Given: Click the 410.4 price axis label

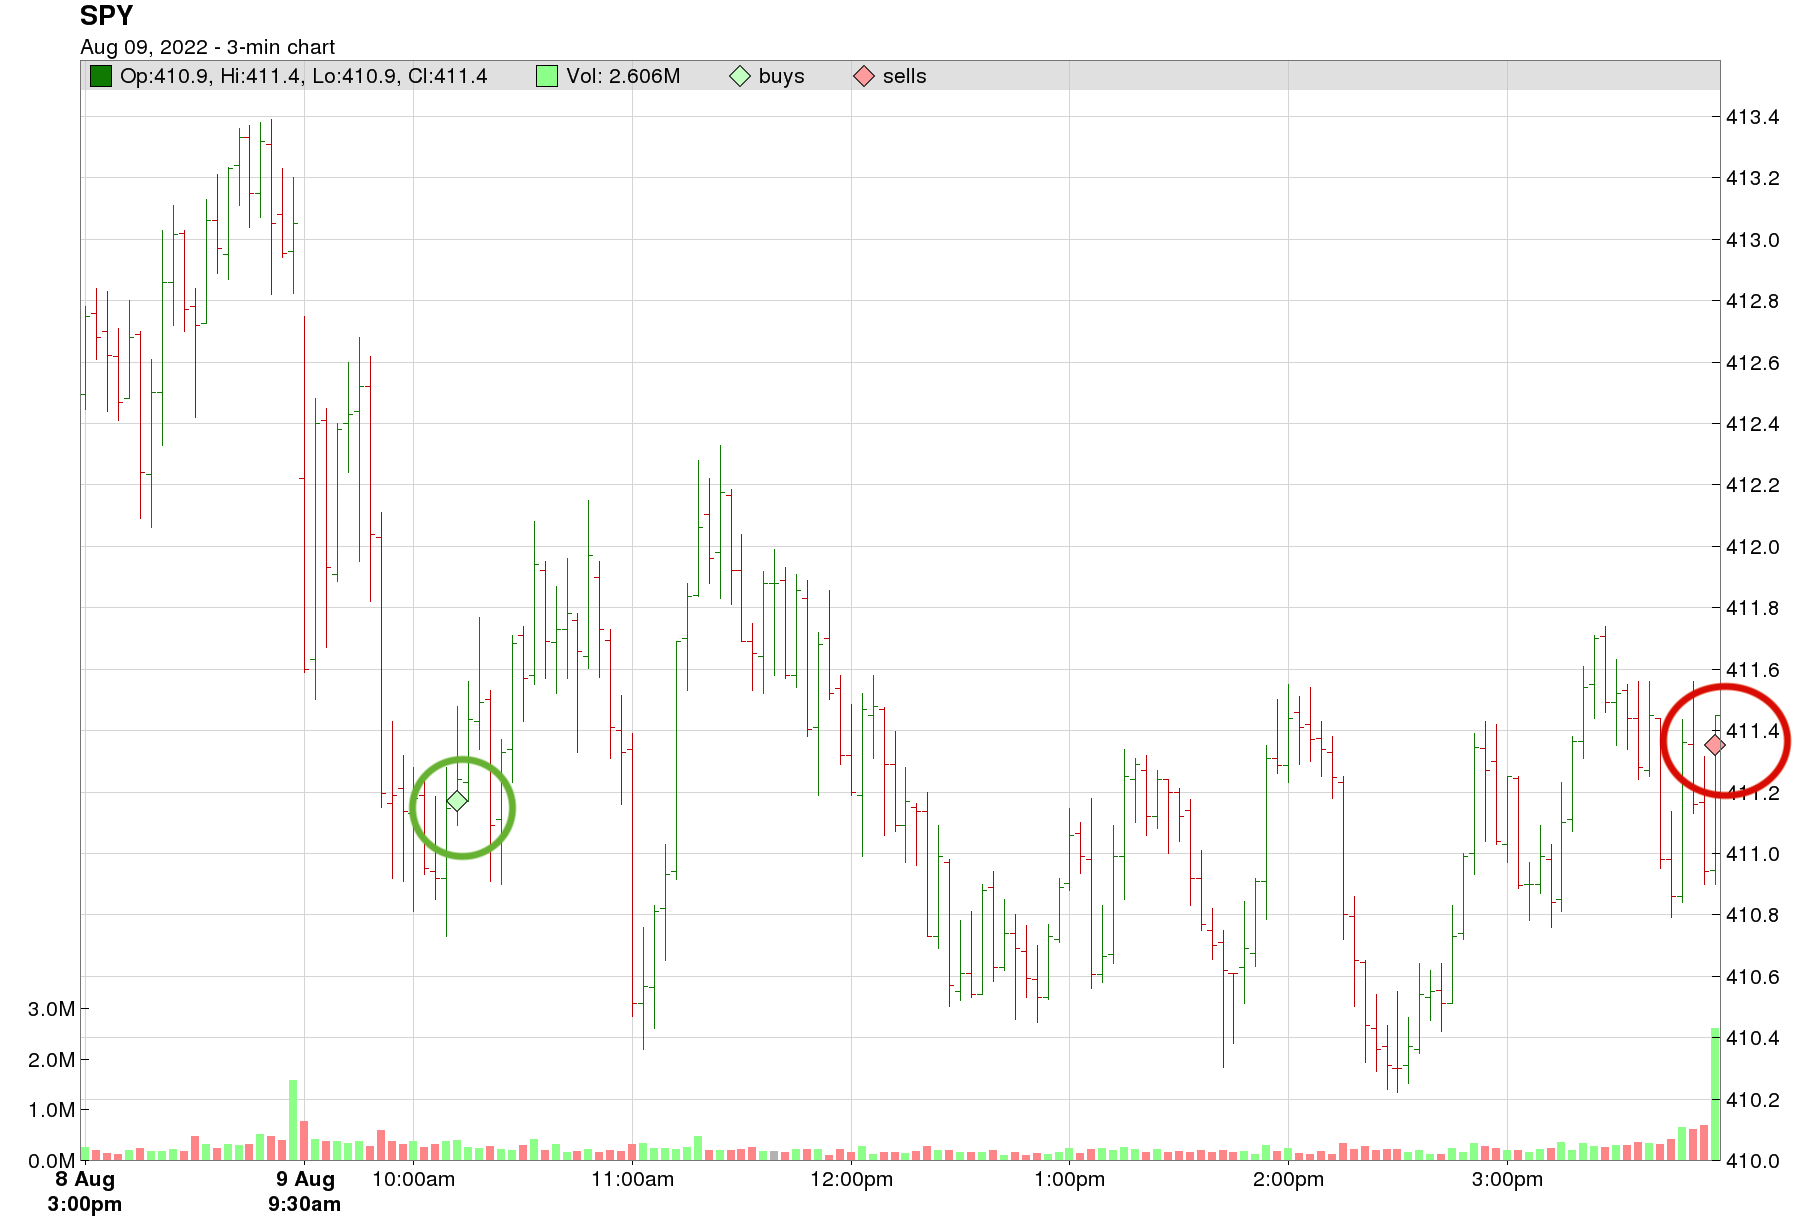Looking at the screenshot, I should (1752, 1038).
